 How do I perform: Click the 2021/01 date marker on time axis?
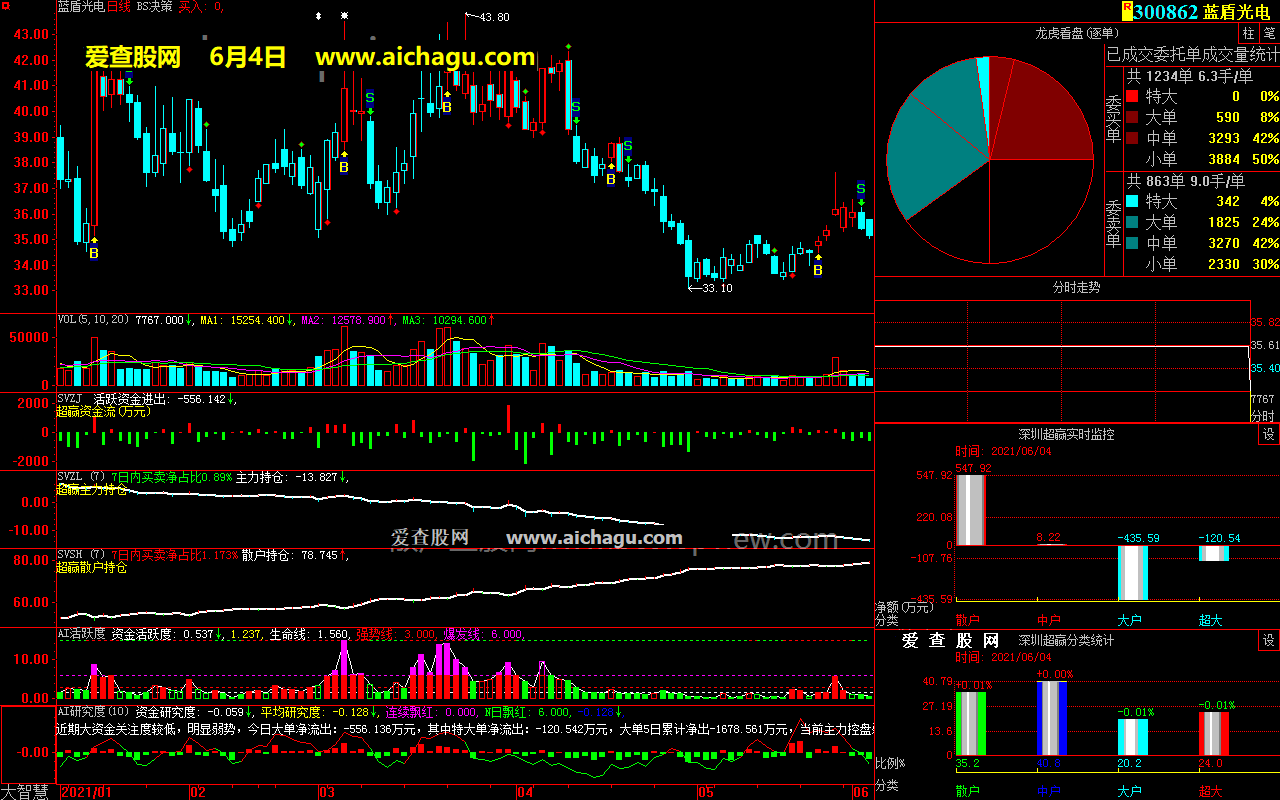(x=86, y=792)
